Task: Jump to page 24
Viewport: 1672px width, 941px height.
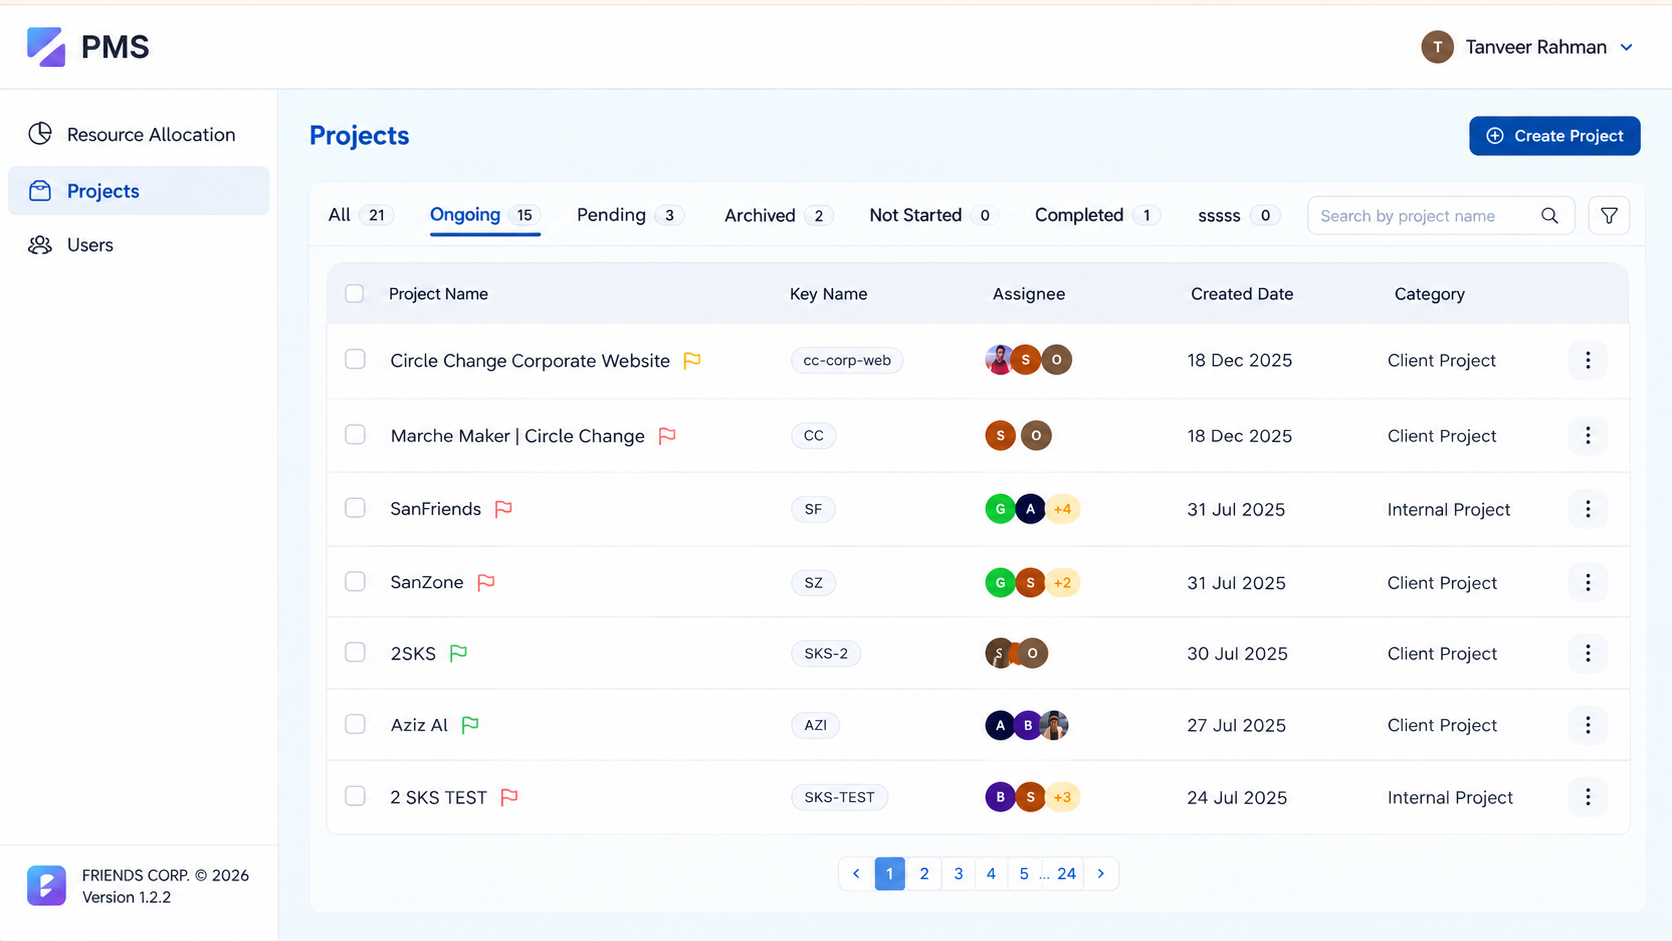Action: tap(1067, 874)
